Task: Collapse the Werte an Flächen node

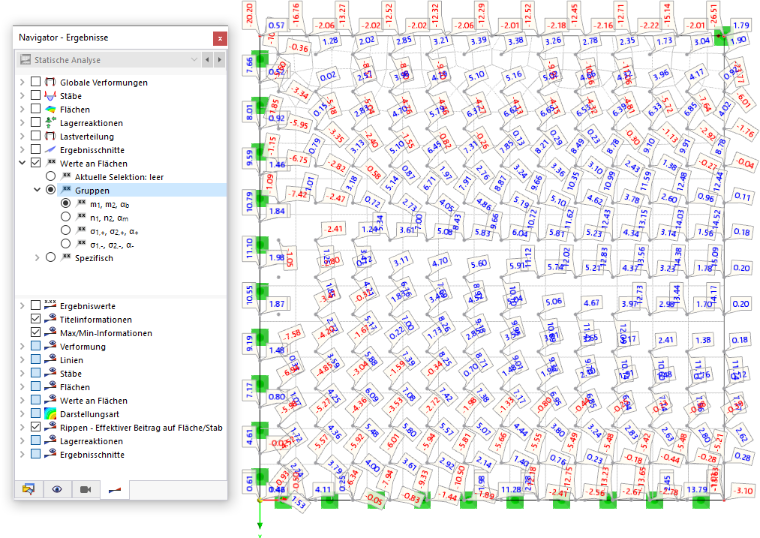Action: [22, 163]
